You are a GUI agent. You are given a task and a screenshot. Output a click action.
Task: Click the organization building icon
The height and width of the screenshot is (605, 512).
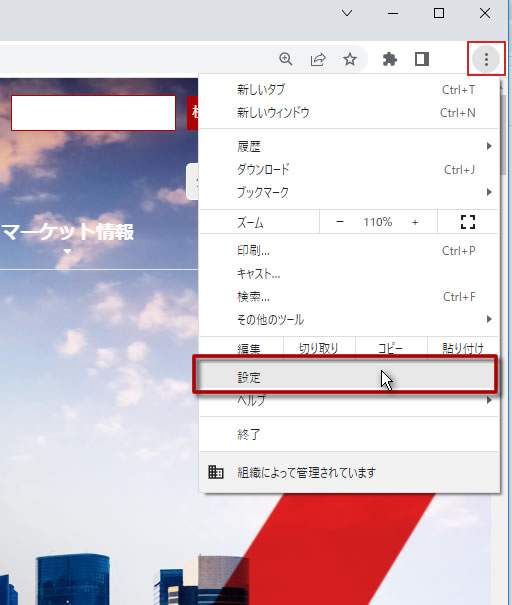[216, 472]
